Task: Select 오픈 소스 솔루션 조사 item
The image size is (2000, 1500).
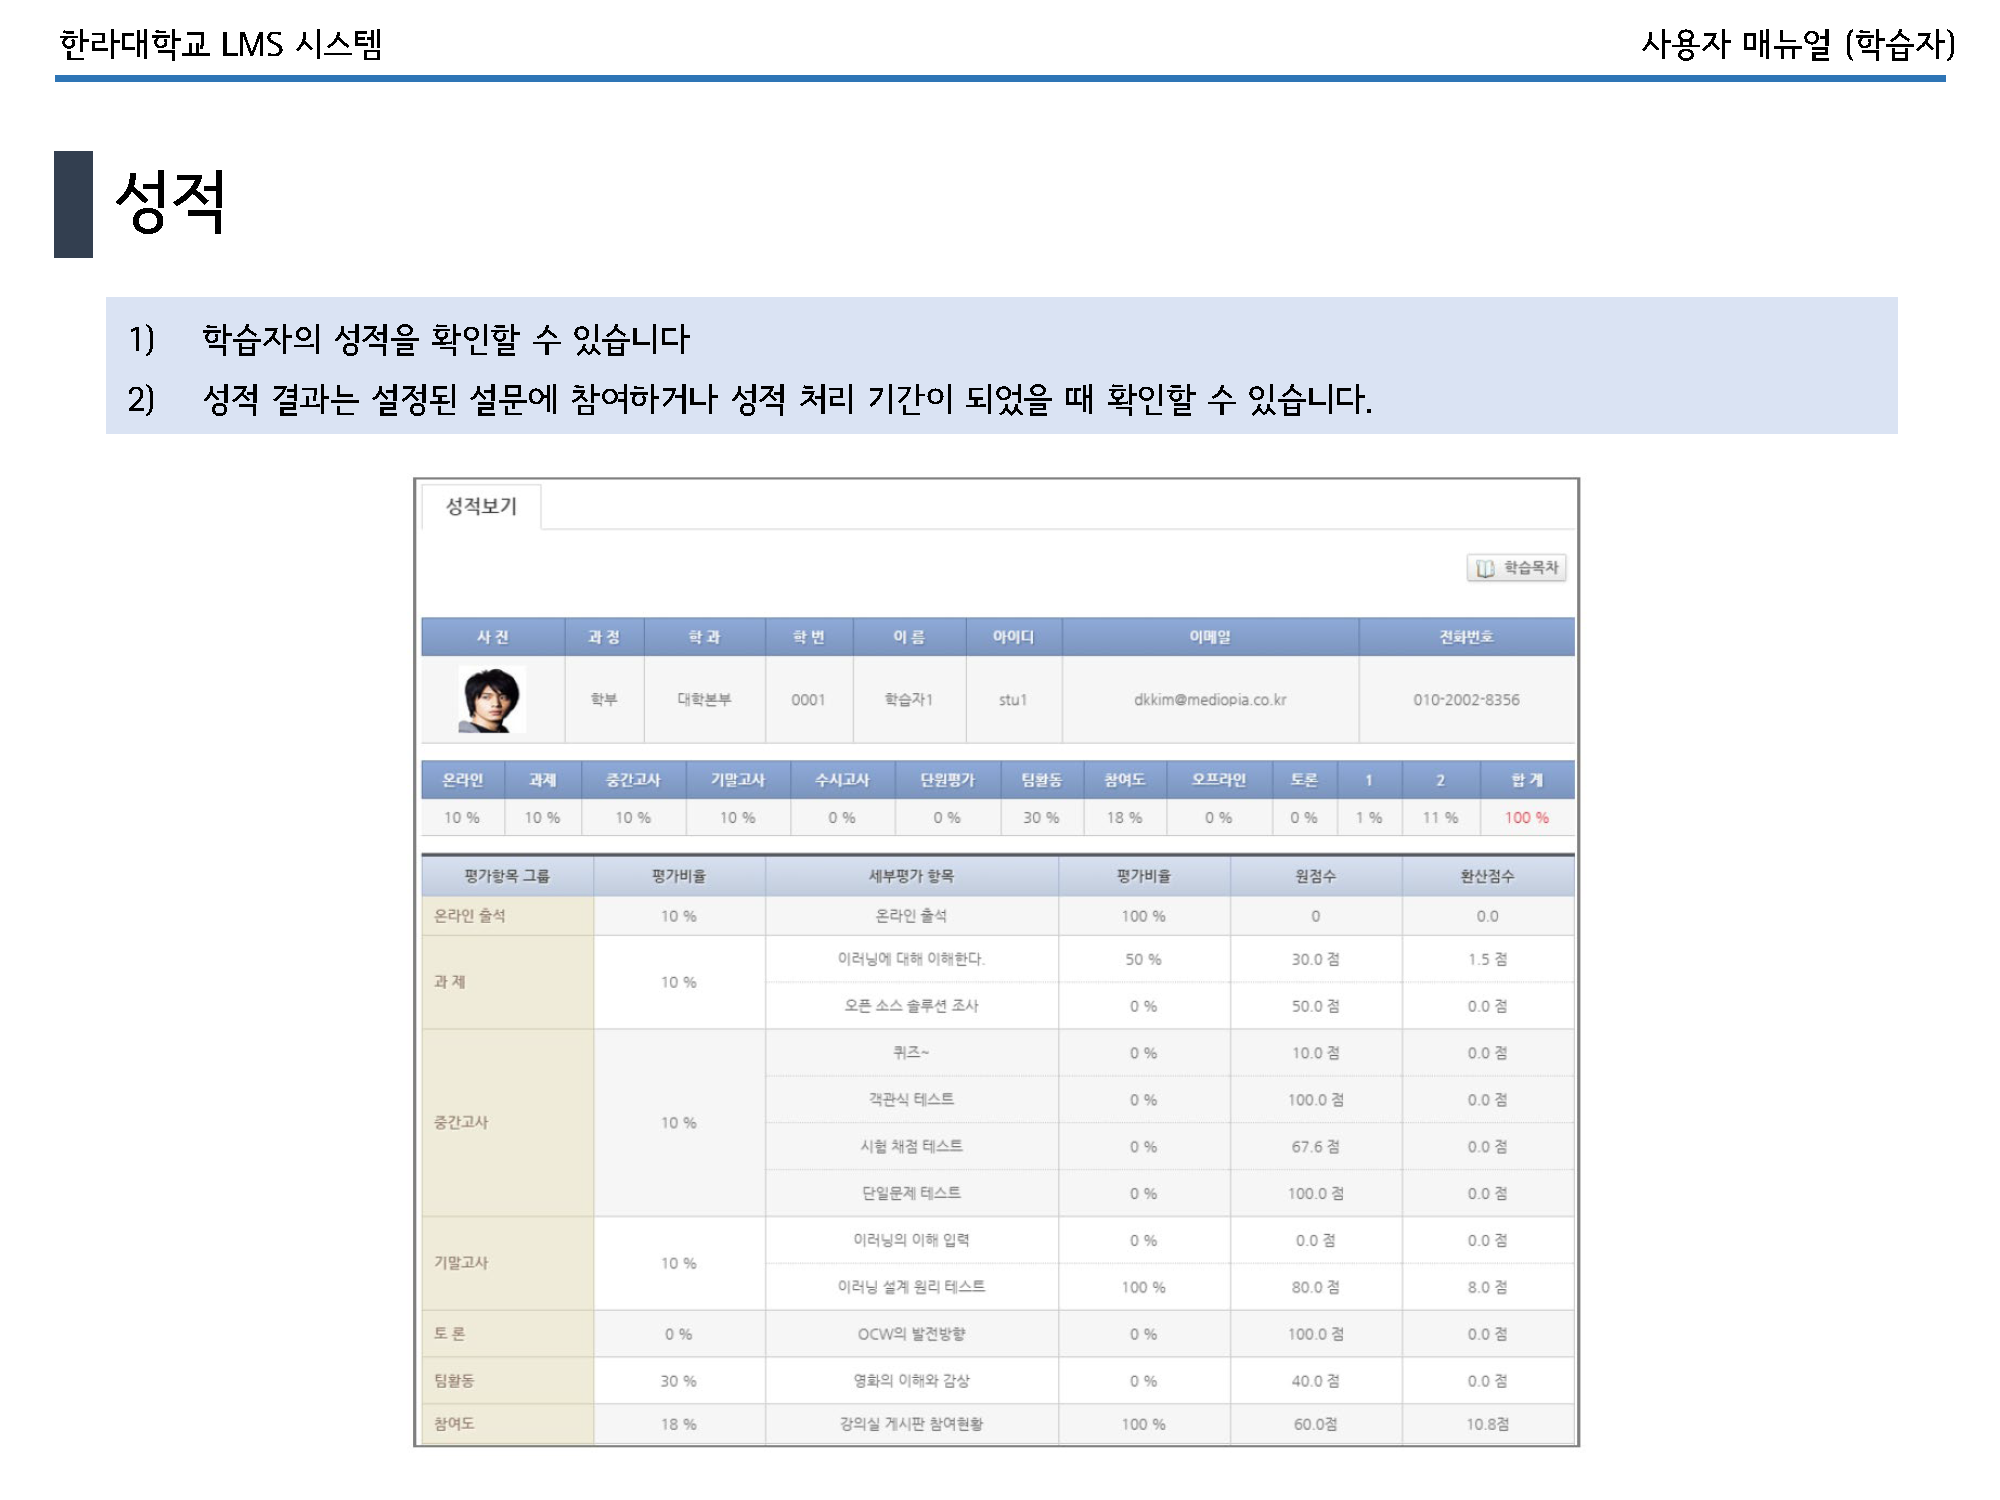Action: click(x=911, y=1006)
